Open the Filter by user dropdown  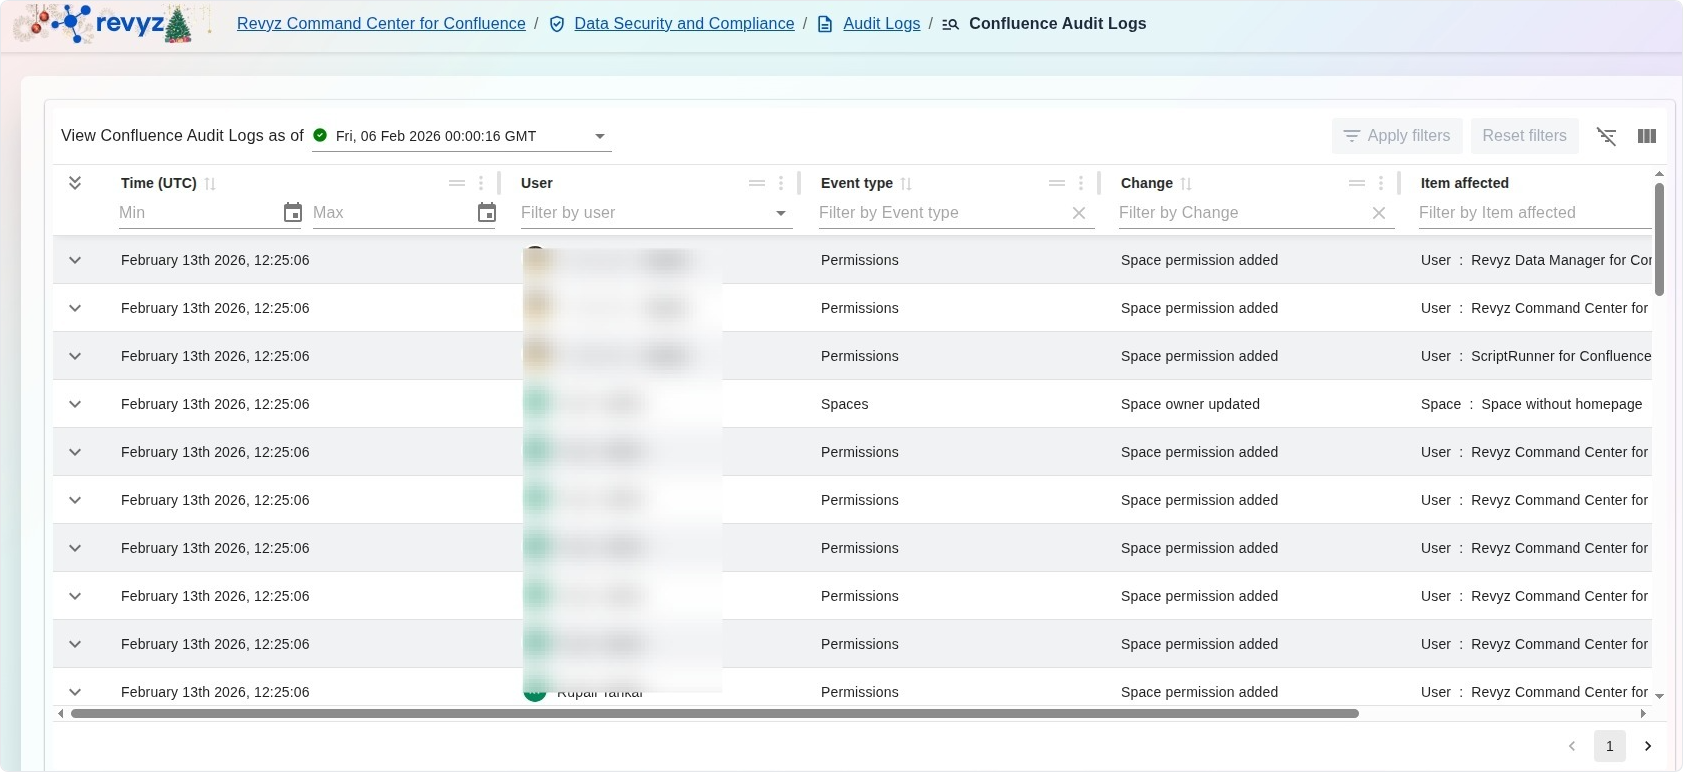tap(780, 213)
